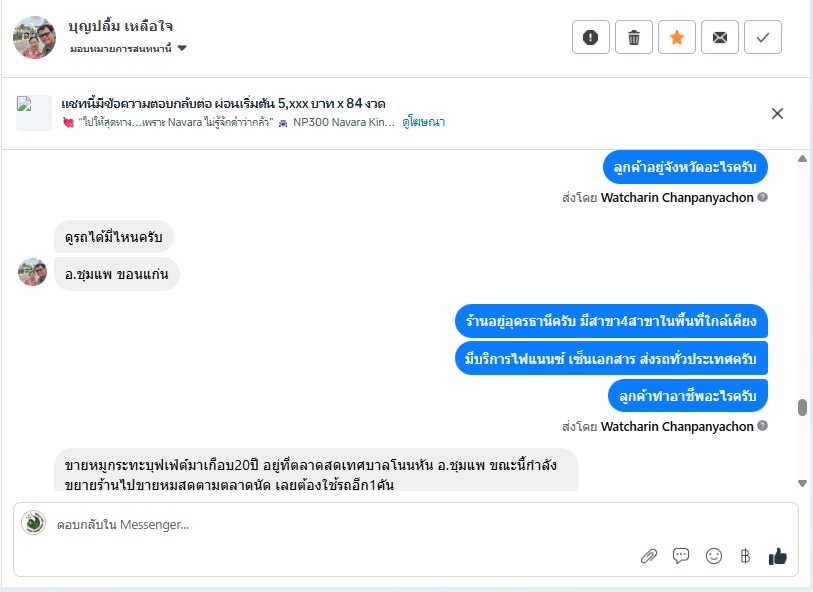813x592 pixels.
Task: Click the spam report exclamation icon
Action: (590, 37)
